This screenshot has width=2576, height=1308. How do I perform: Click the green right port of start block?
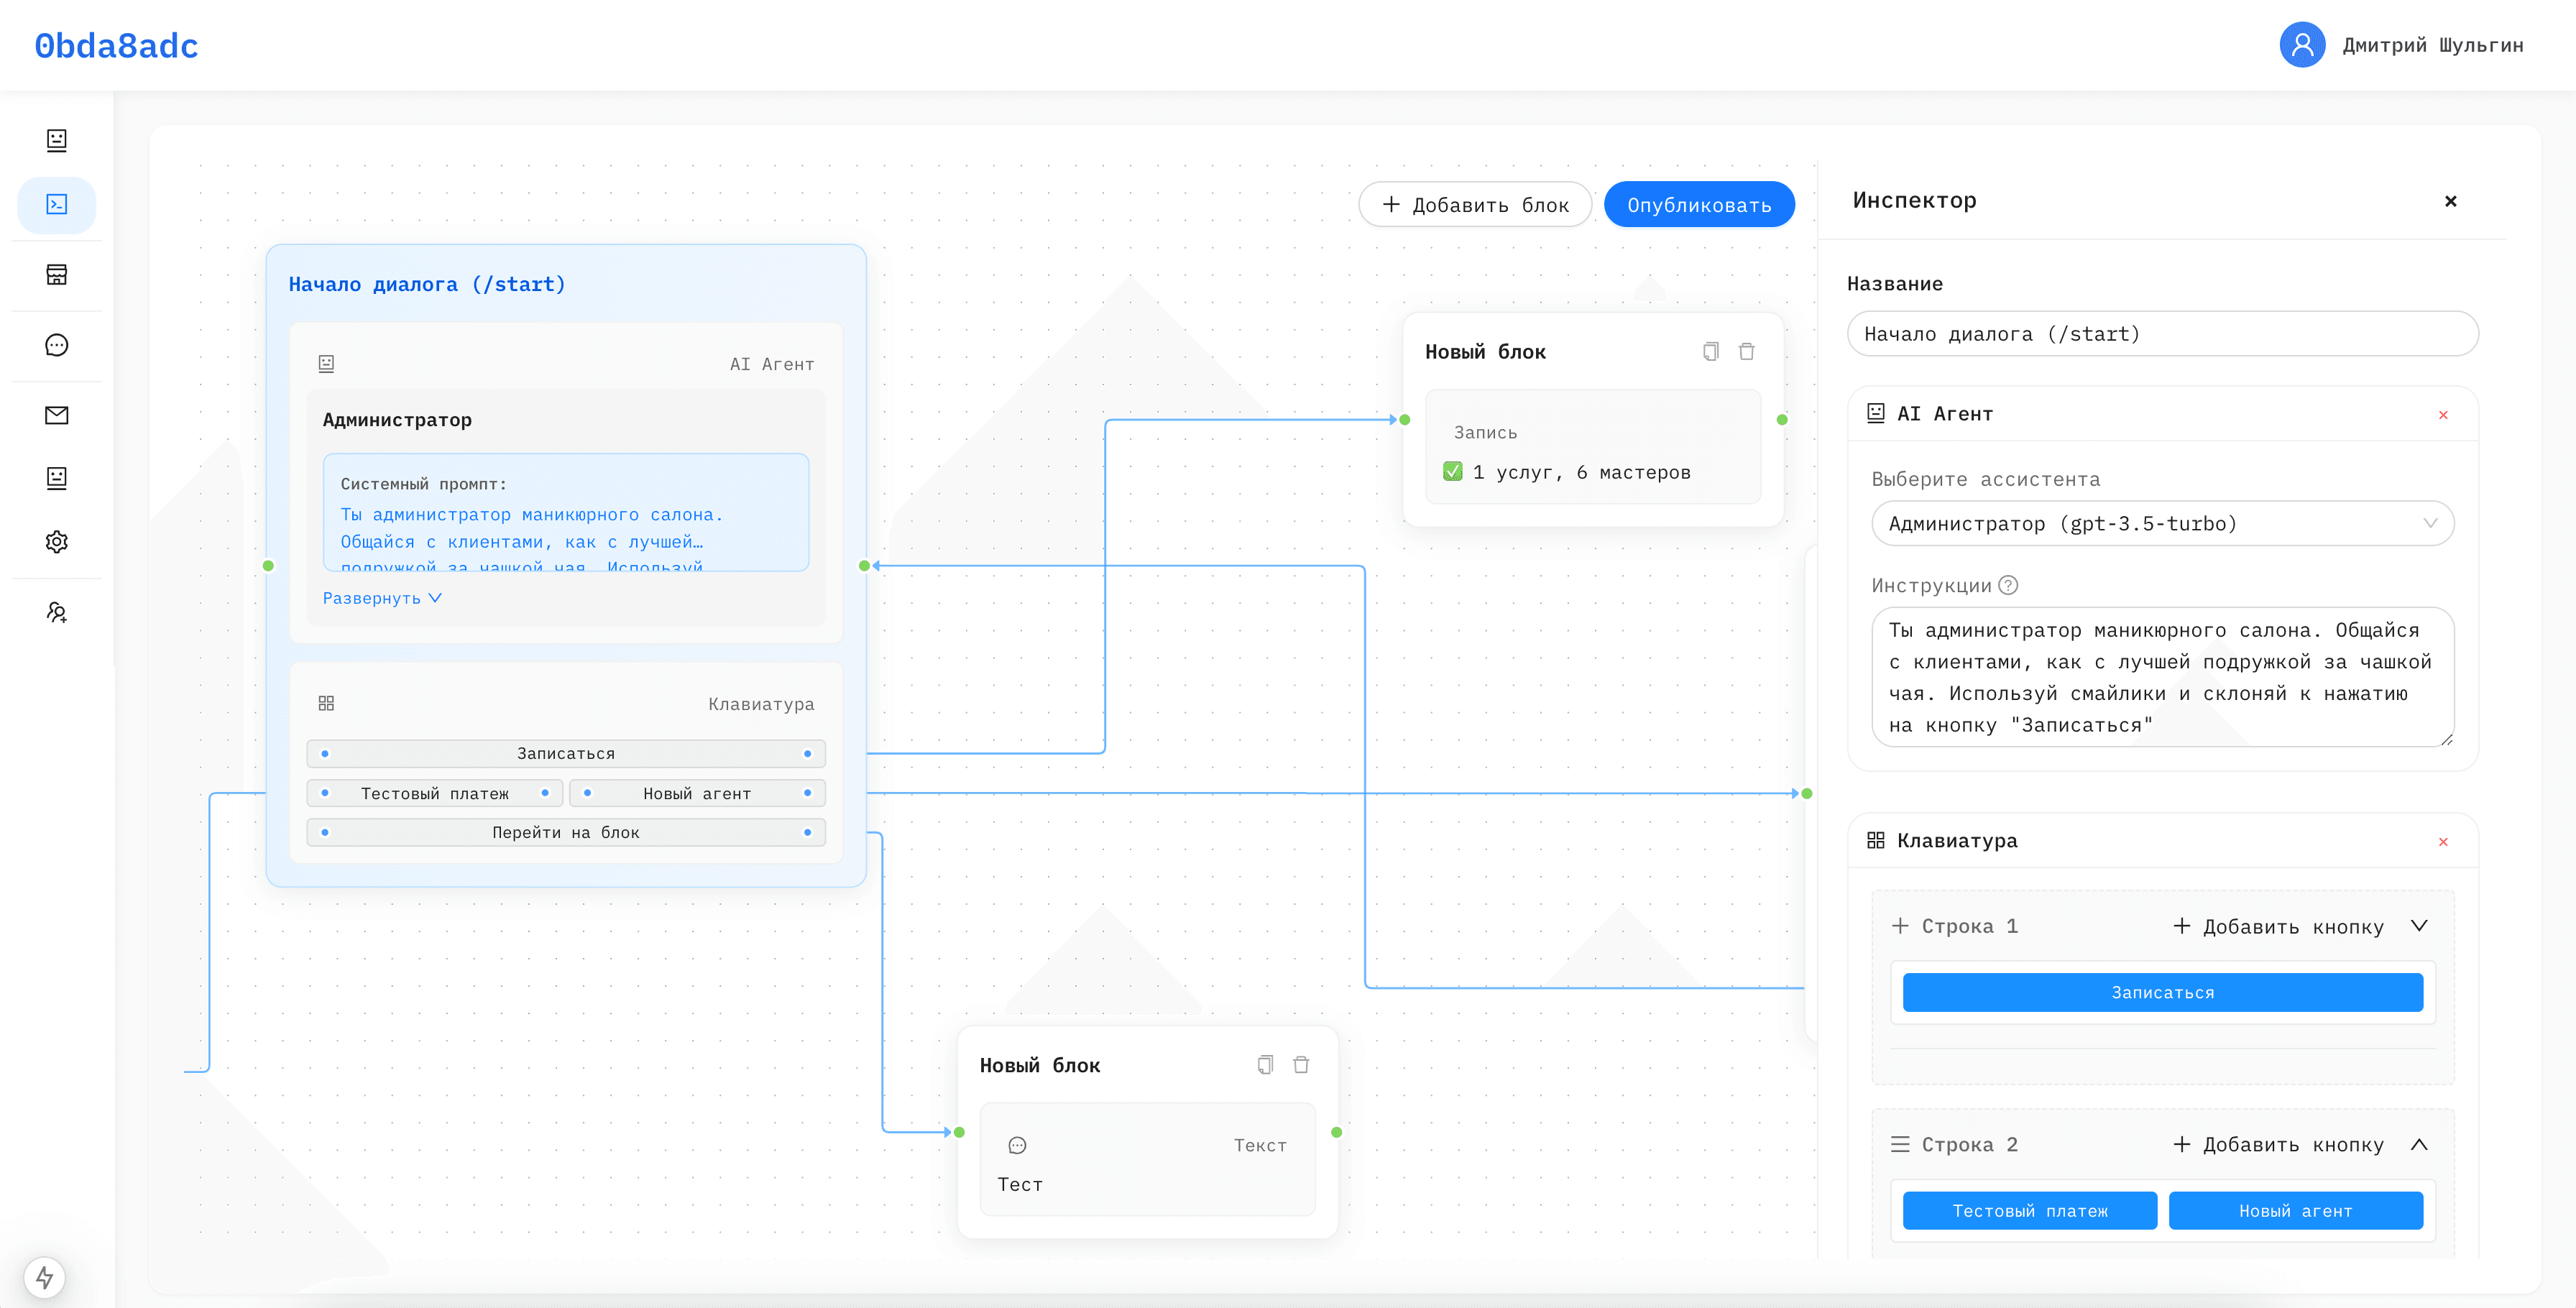pos(864,565)
